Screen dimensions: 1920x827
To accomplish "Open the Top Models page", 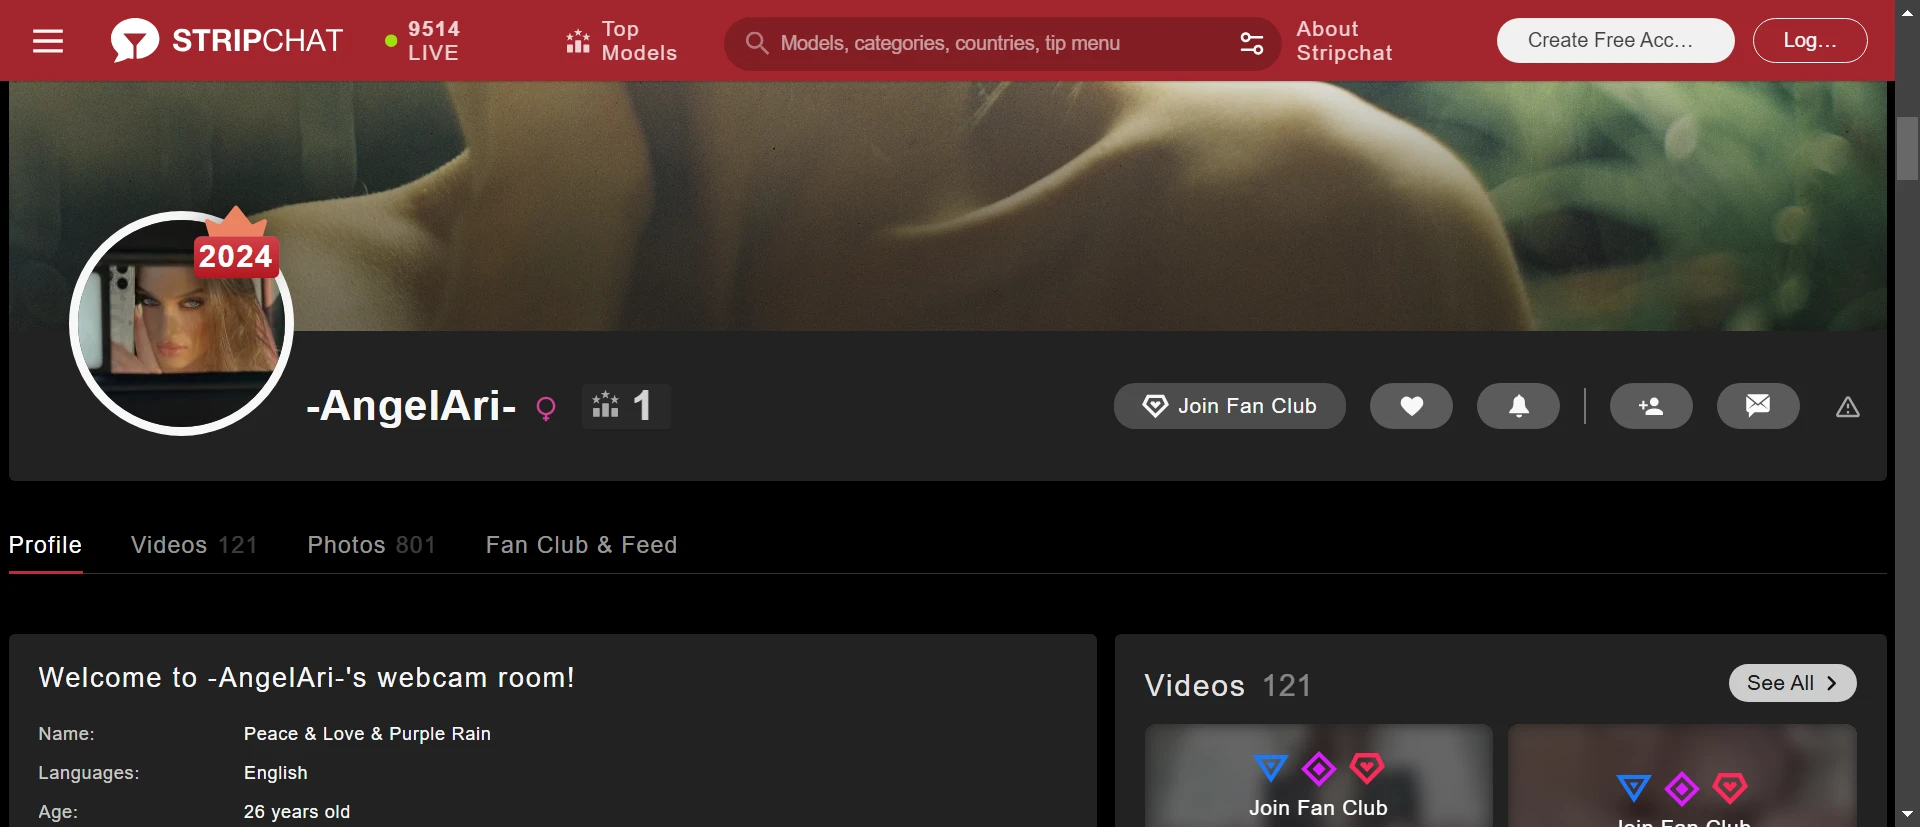I will coord(621,41).
